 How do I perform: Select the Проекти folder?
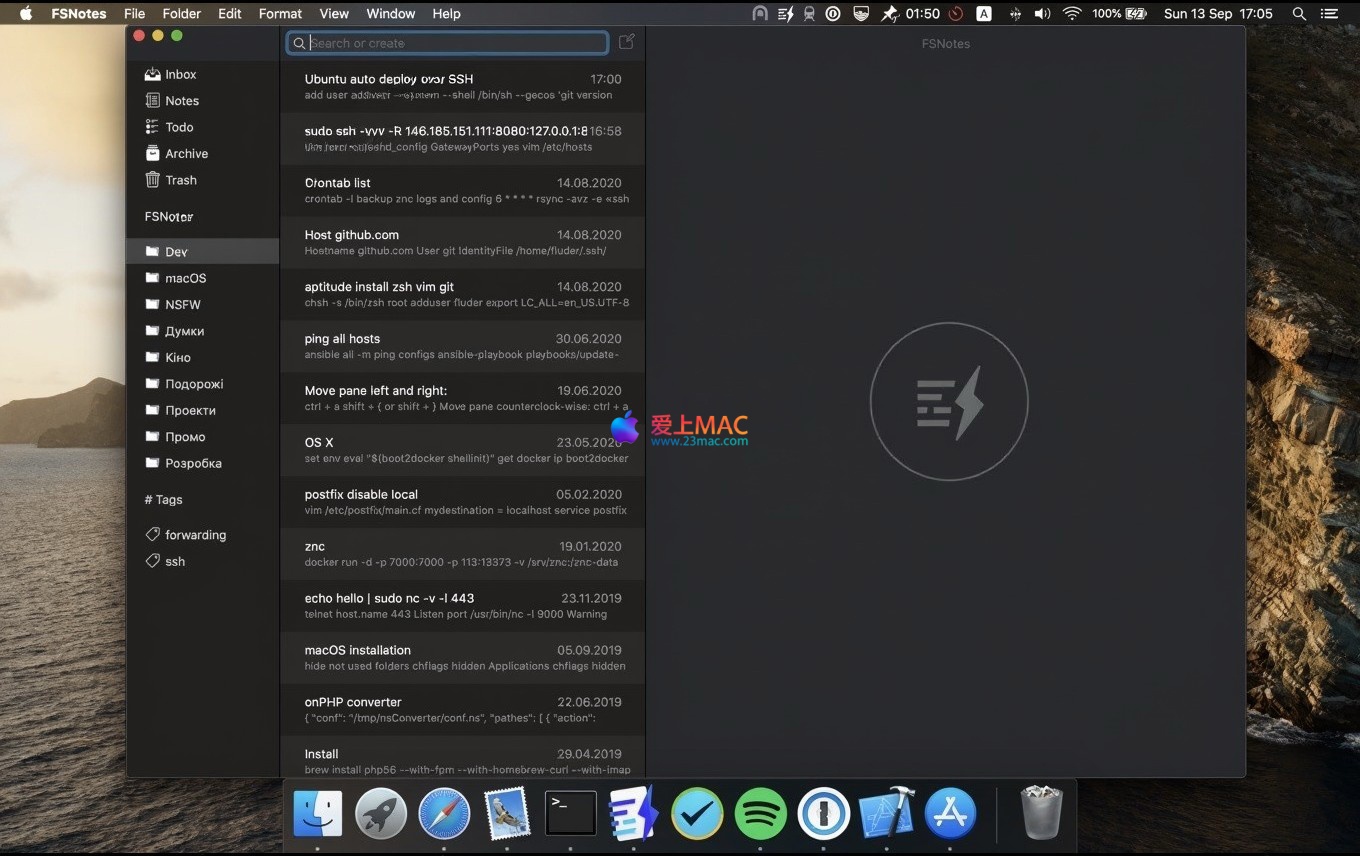(190, 410)
